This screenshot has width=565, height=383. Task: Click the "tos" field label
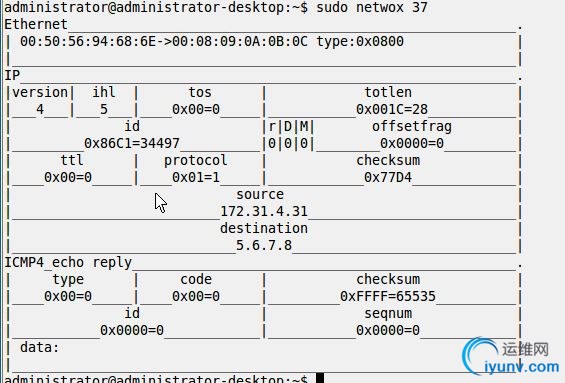tap(200, 93)
